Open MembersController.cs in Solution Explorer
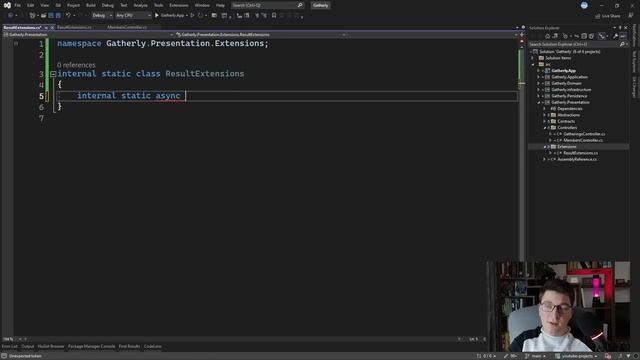The image size is (640, 360). click(x=583, y=140)
